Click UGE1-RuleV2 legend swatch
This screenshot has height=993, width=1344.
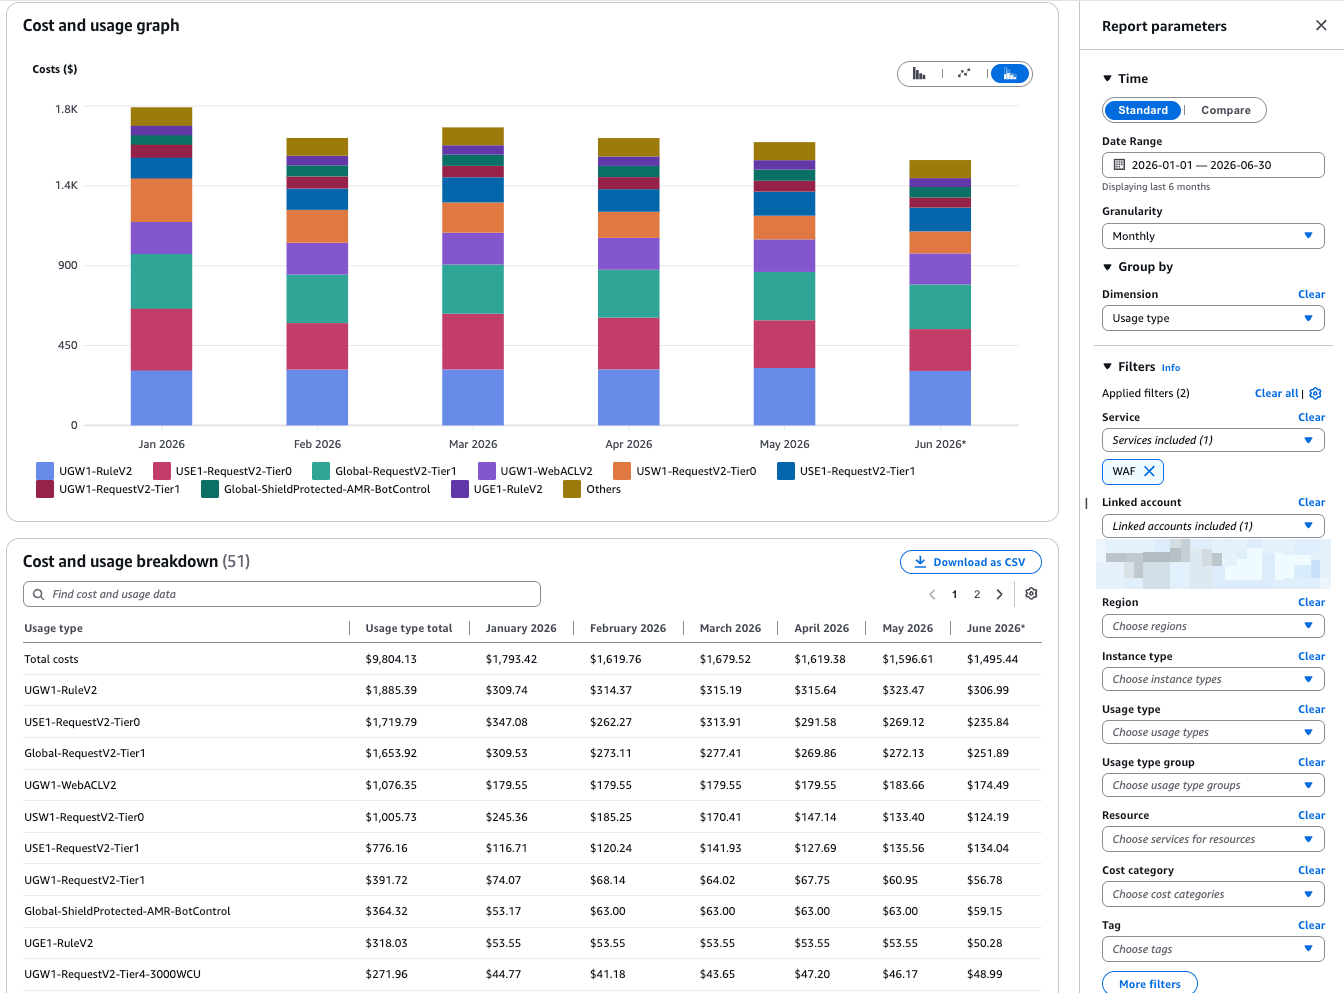(x=459, y=489)
